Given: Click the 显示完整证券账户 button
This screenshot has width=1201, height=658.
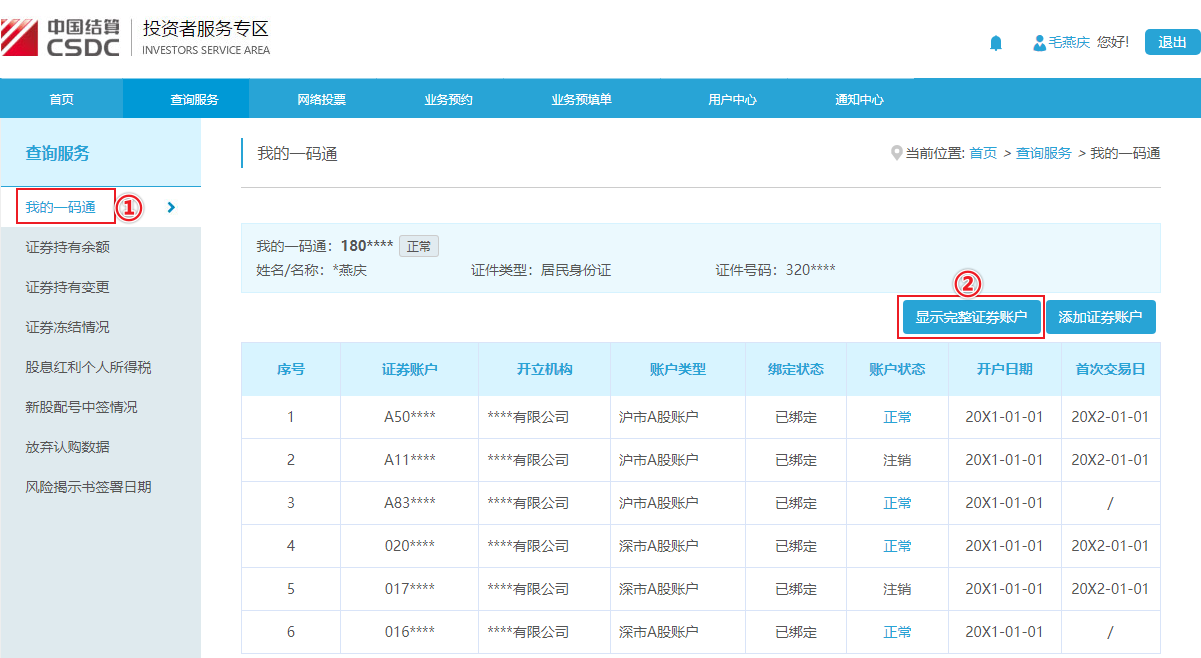Looking at the screenshot, I should tap(971, 317).
